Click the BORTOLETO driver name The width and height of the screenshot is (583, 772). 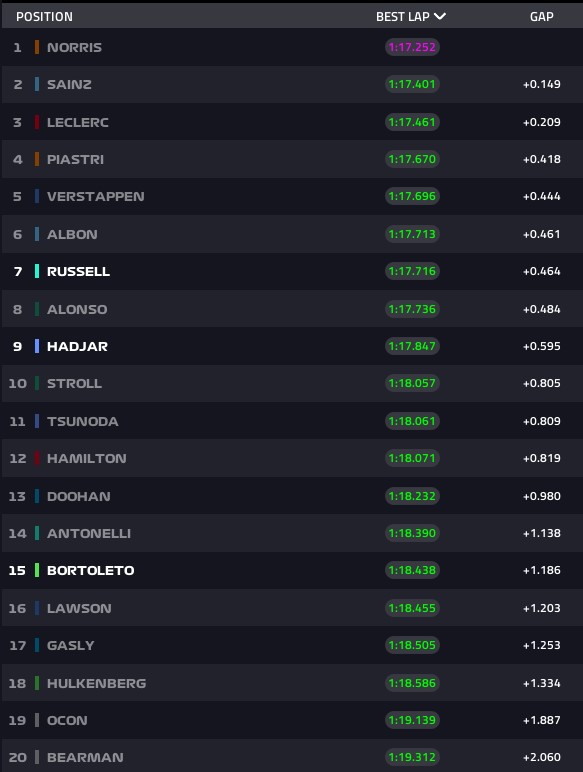[91, 570]
